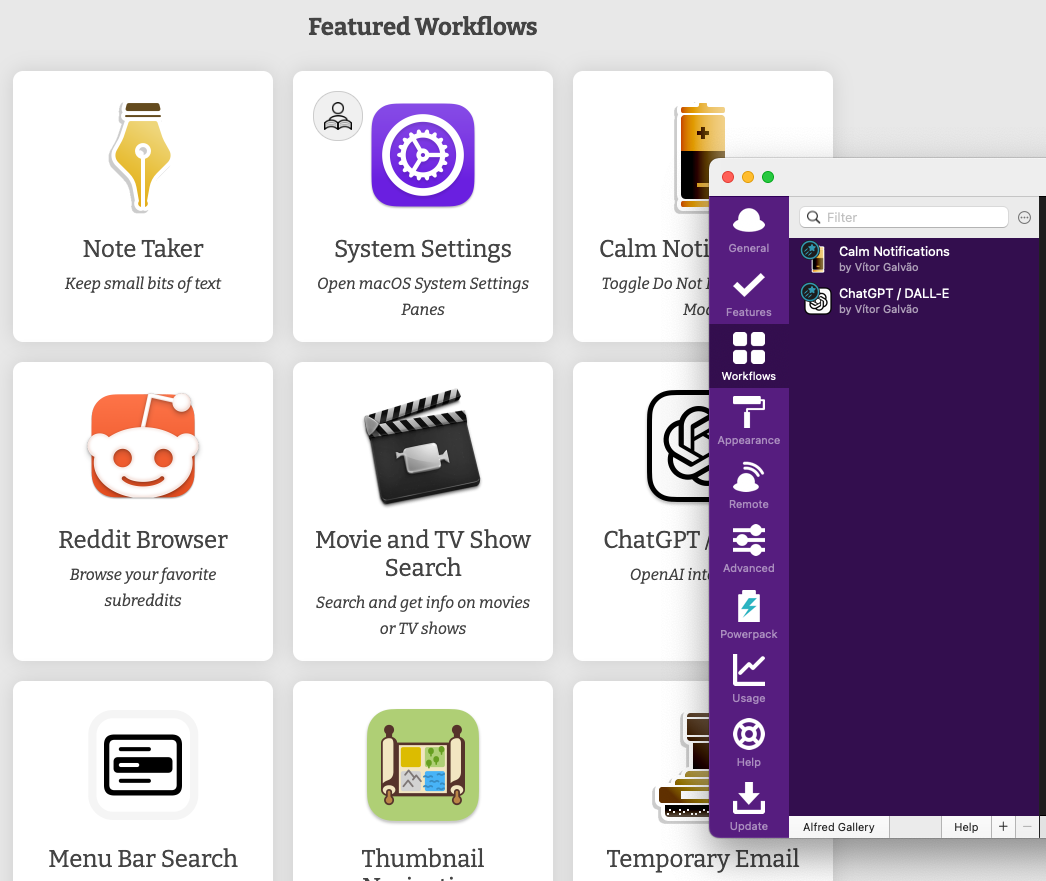Open the Appearance paint roller section
The image size is (1046, 881).
[x=748, y=420]
